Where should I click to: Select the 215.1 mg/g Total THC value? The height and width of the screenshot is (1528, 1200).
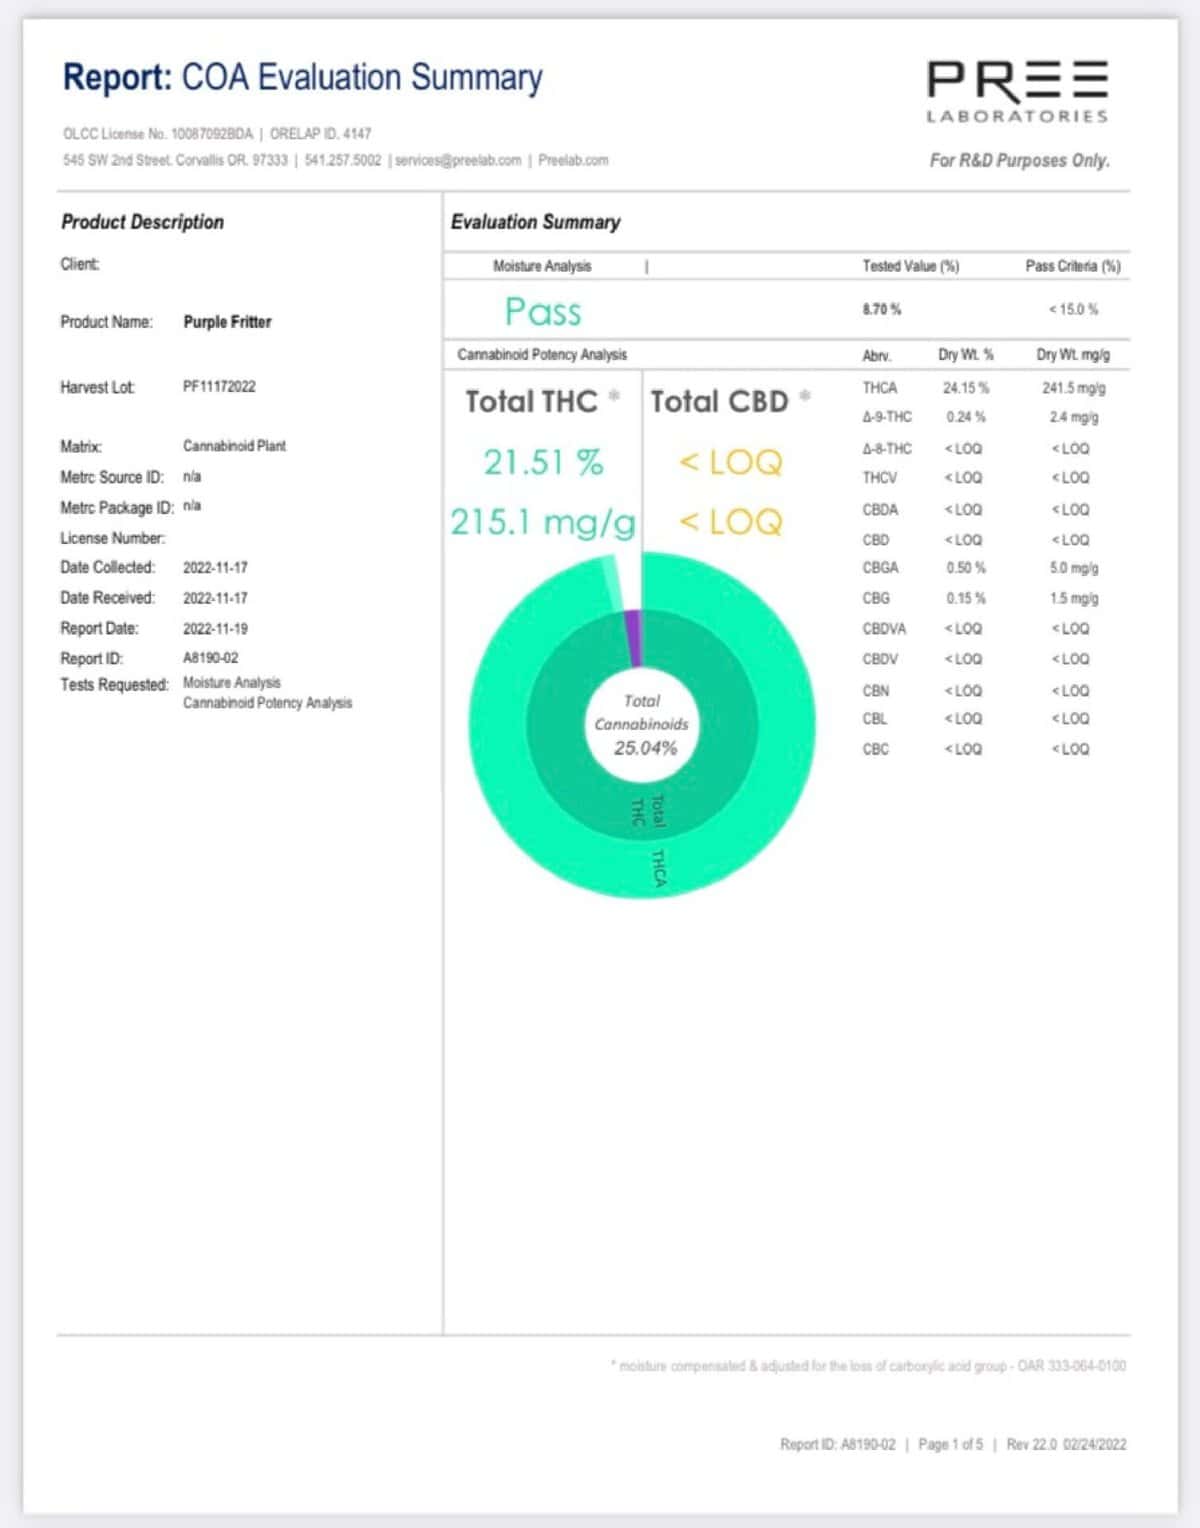click(x=542, y=522)
